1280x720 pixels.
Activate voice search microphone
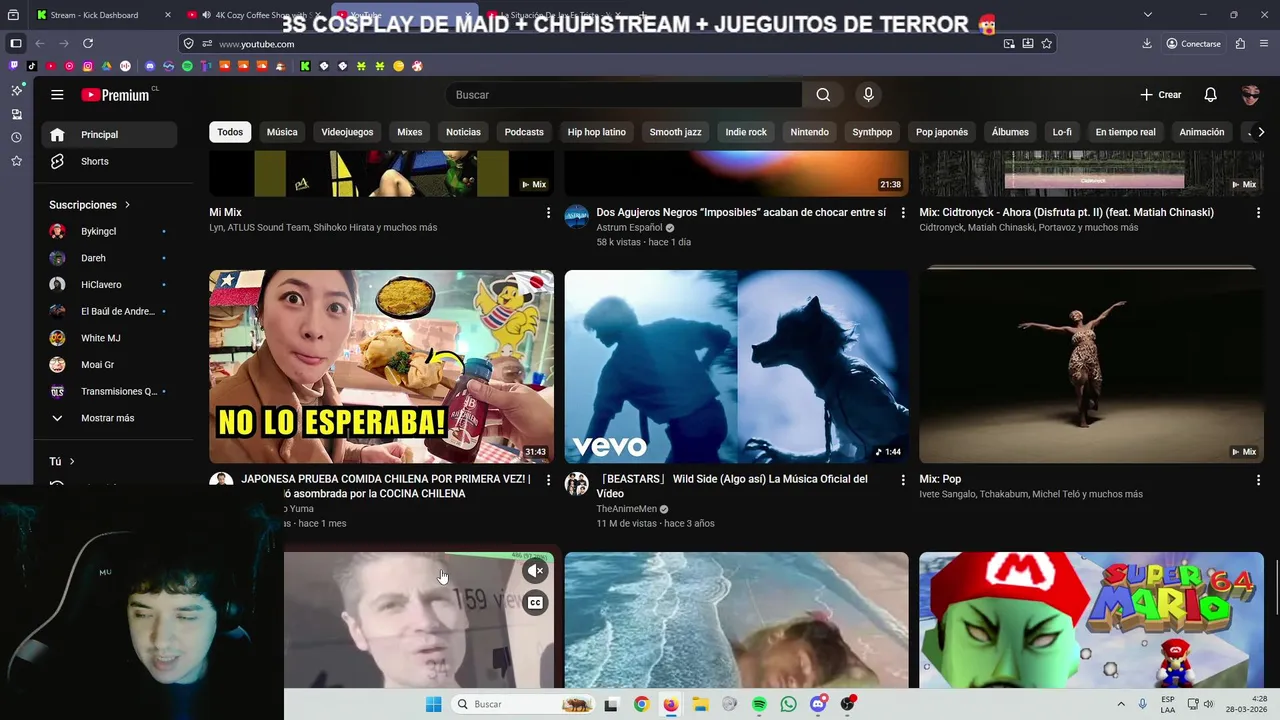(868, 95)
